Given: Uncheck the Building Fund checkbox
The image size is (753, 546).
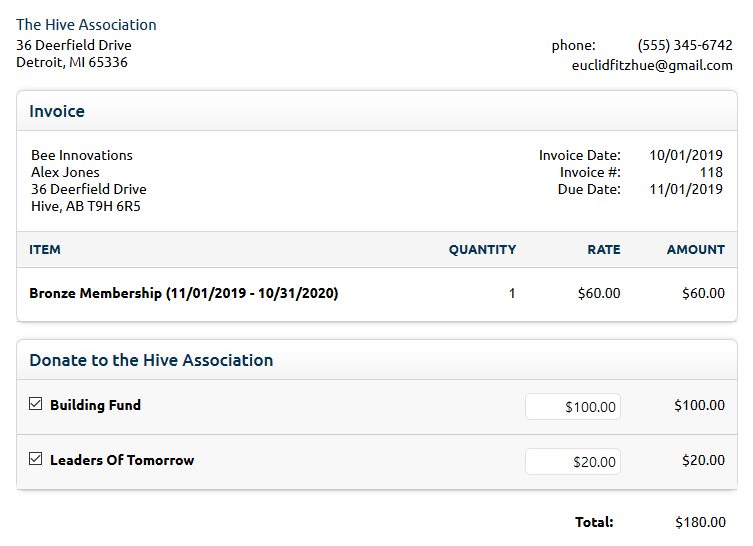Looking at the screenshot, I should (x=36, y=405).
